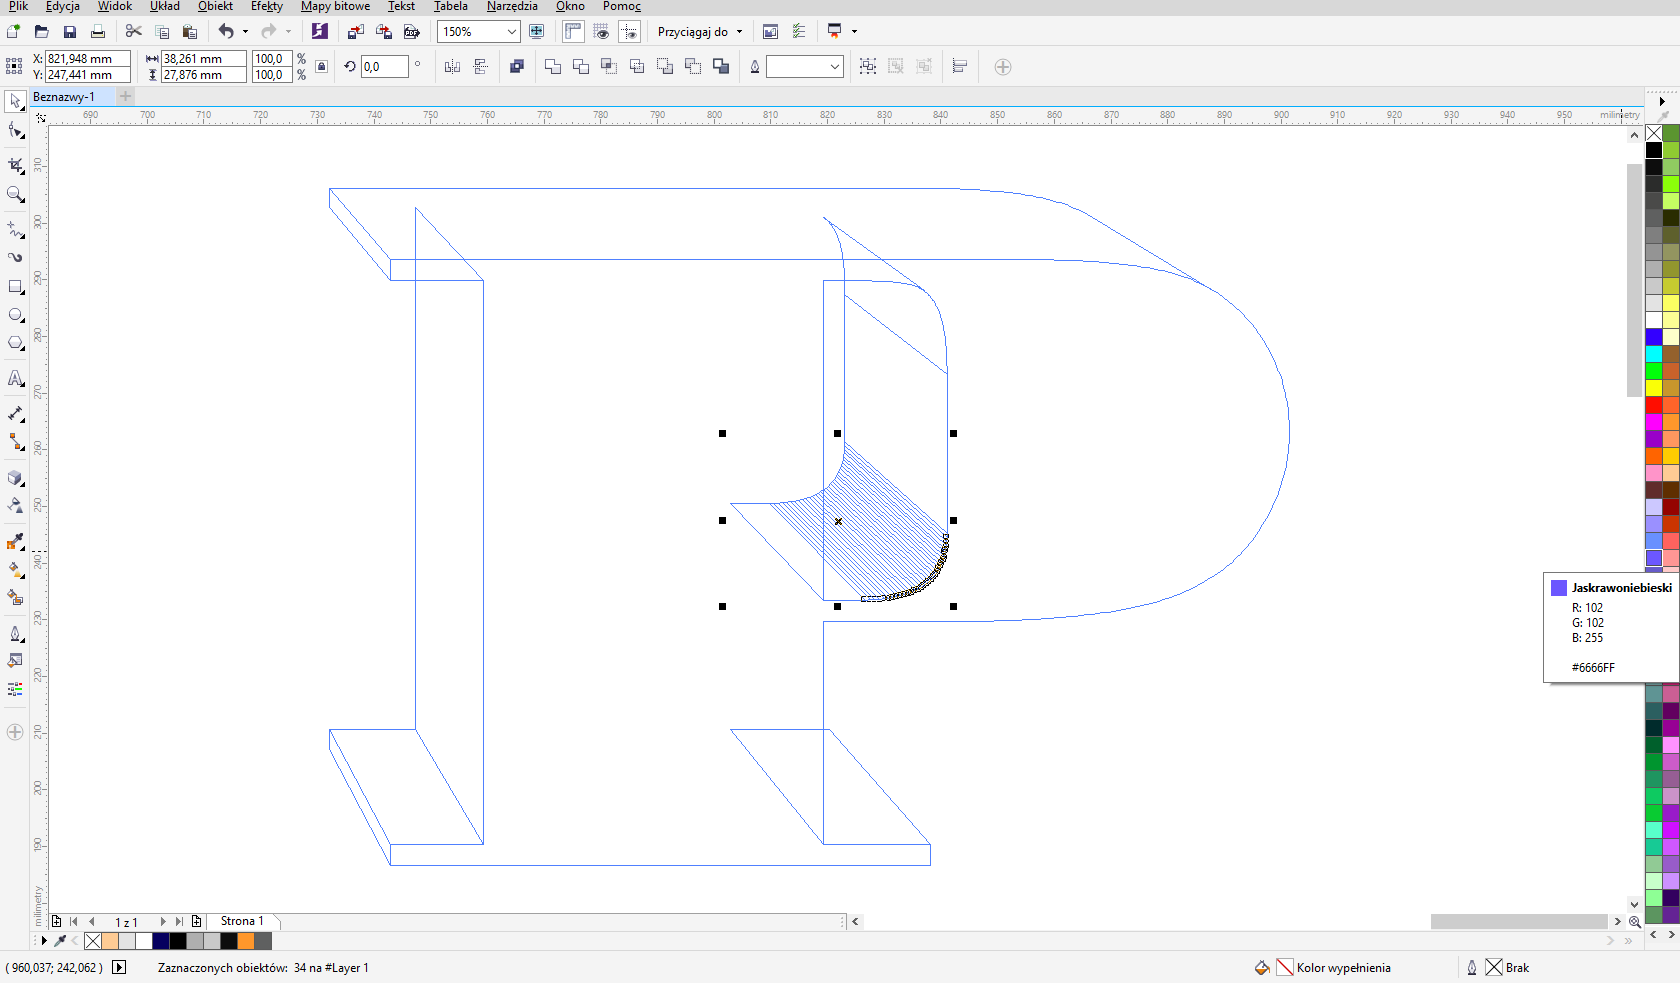Open the outline width dropdown
Viewport: 1680px width, 983px height.
click(834, 67)
